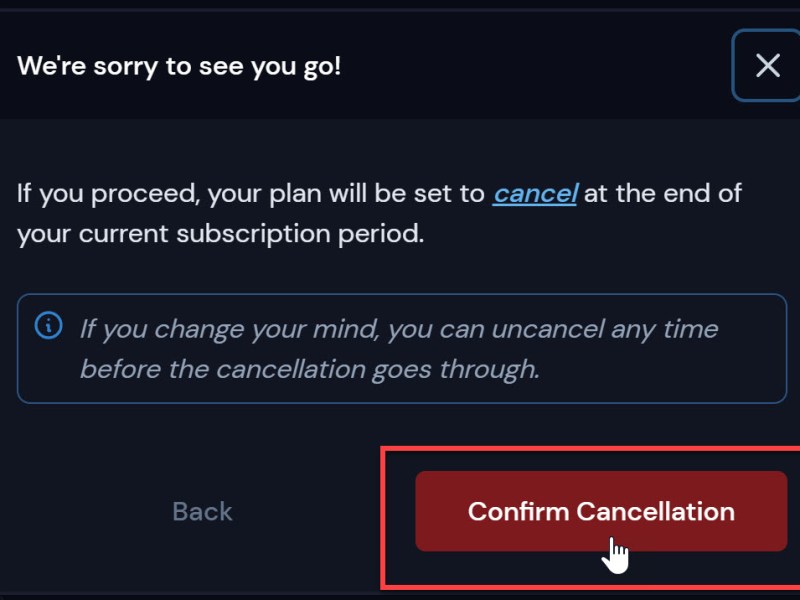Screen dimensions: 800x600
Task: Click the words "any time" in the info note
Action: [674, 328]
